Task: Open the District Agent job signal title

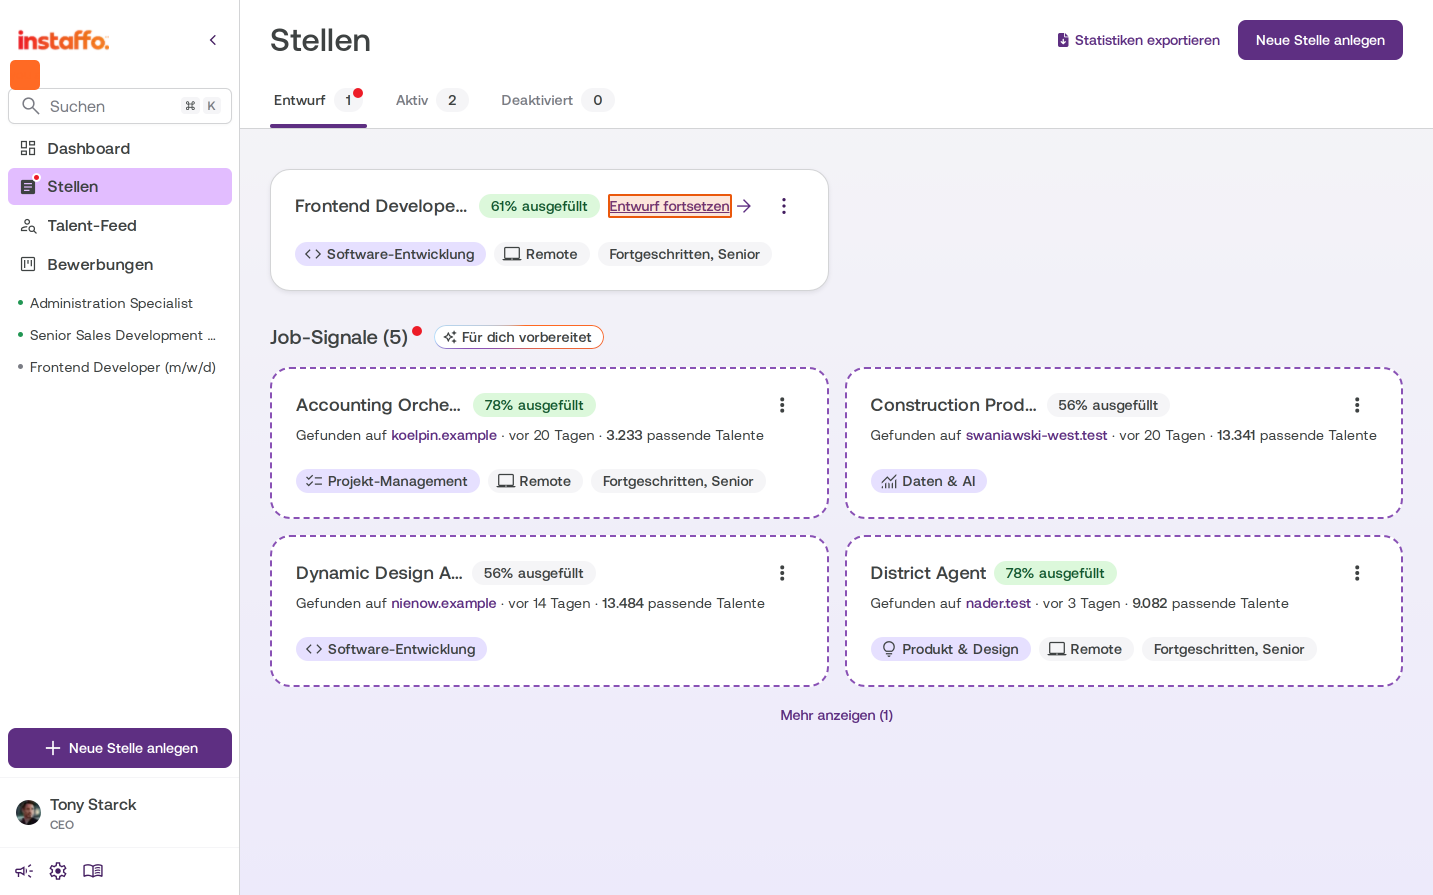Action: (928, 573)
